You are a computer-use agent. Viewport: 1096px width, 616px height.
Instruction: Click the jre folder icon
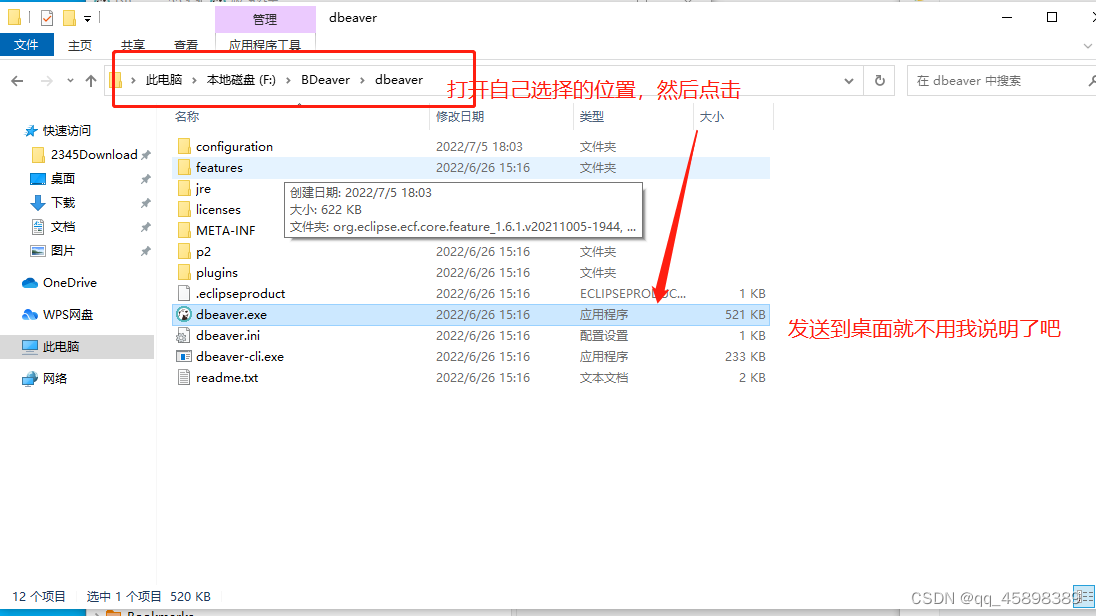[x=184, y=188]
